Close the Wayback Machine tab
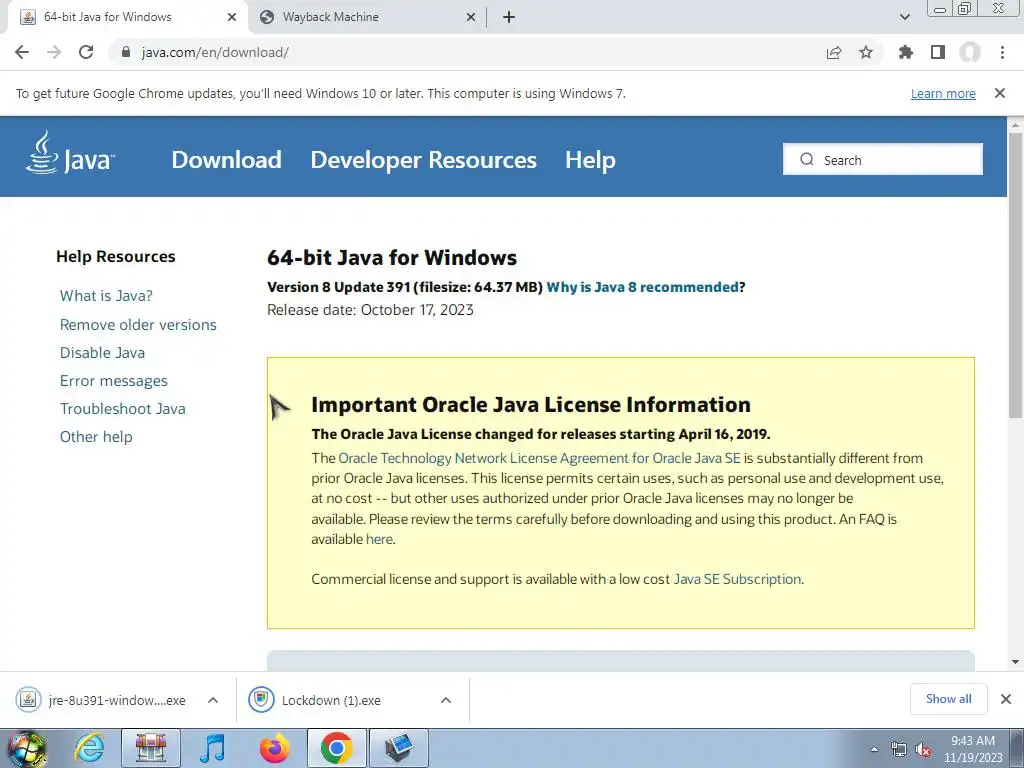Screen dimensions: 1024x768 tap(471, 18)
